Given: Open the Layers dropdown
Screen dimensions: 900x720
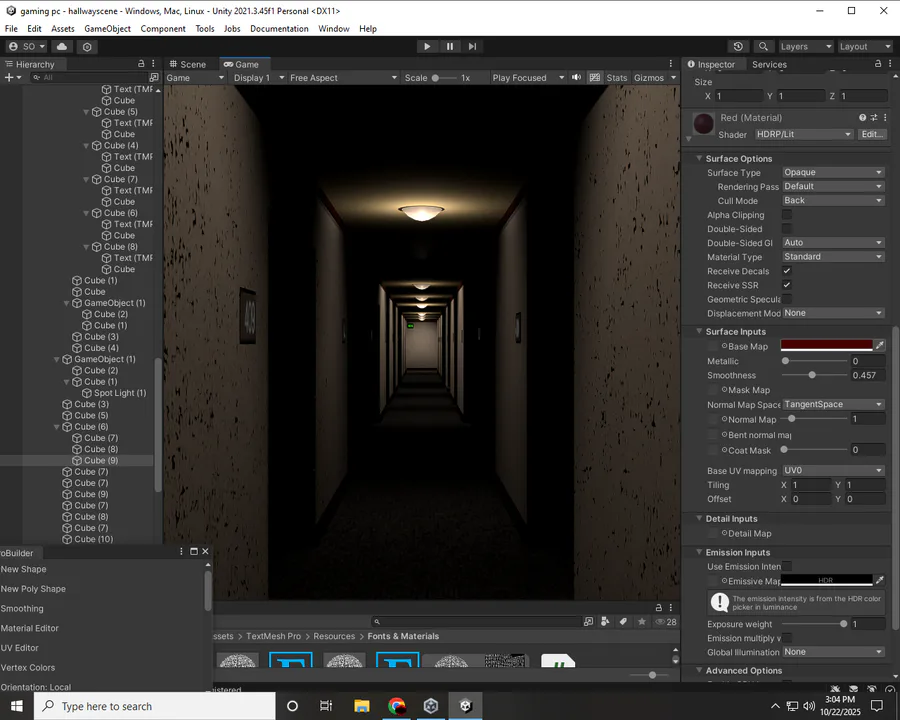Looking at the screenshot, I should pos(806,47).
